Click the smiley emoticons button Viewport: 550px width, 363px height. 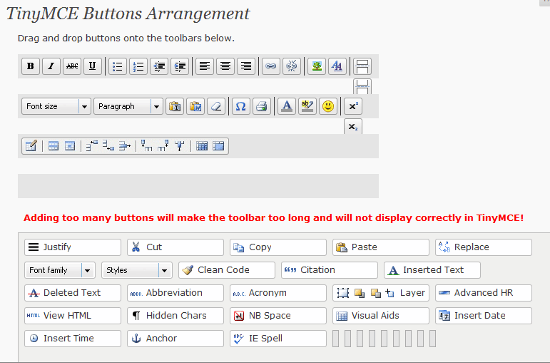pyautogui.click(x=328, y=106)
